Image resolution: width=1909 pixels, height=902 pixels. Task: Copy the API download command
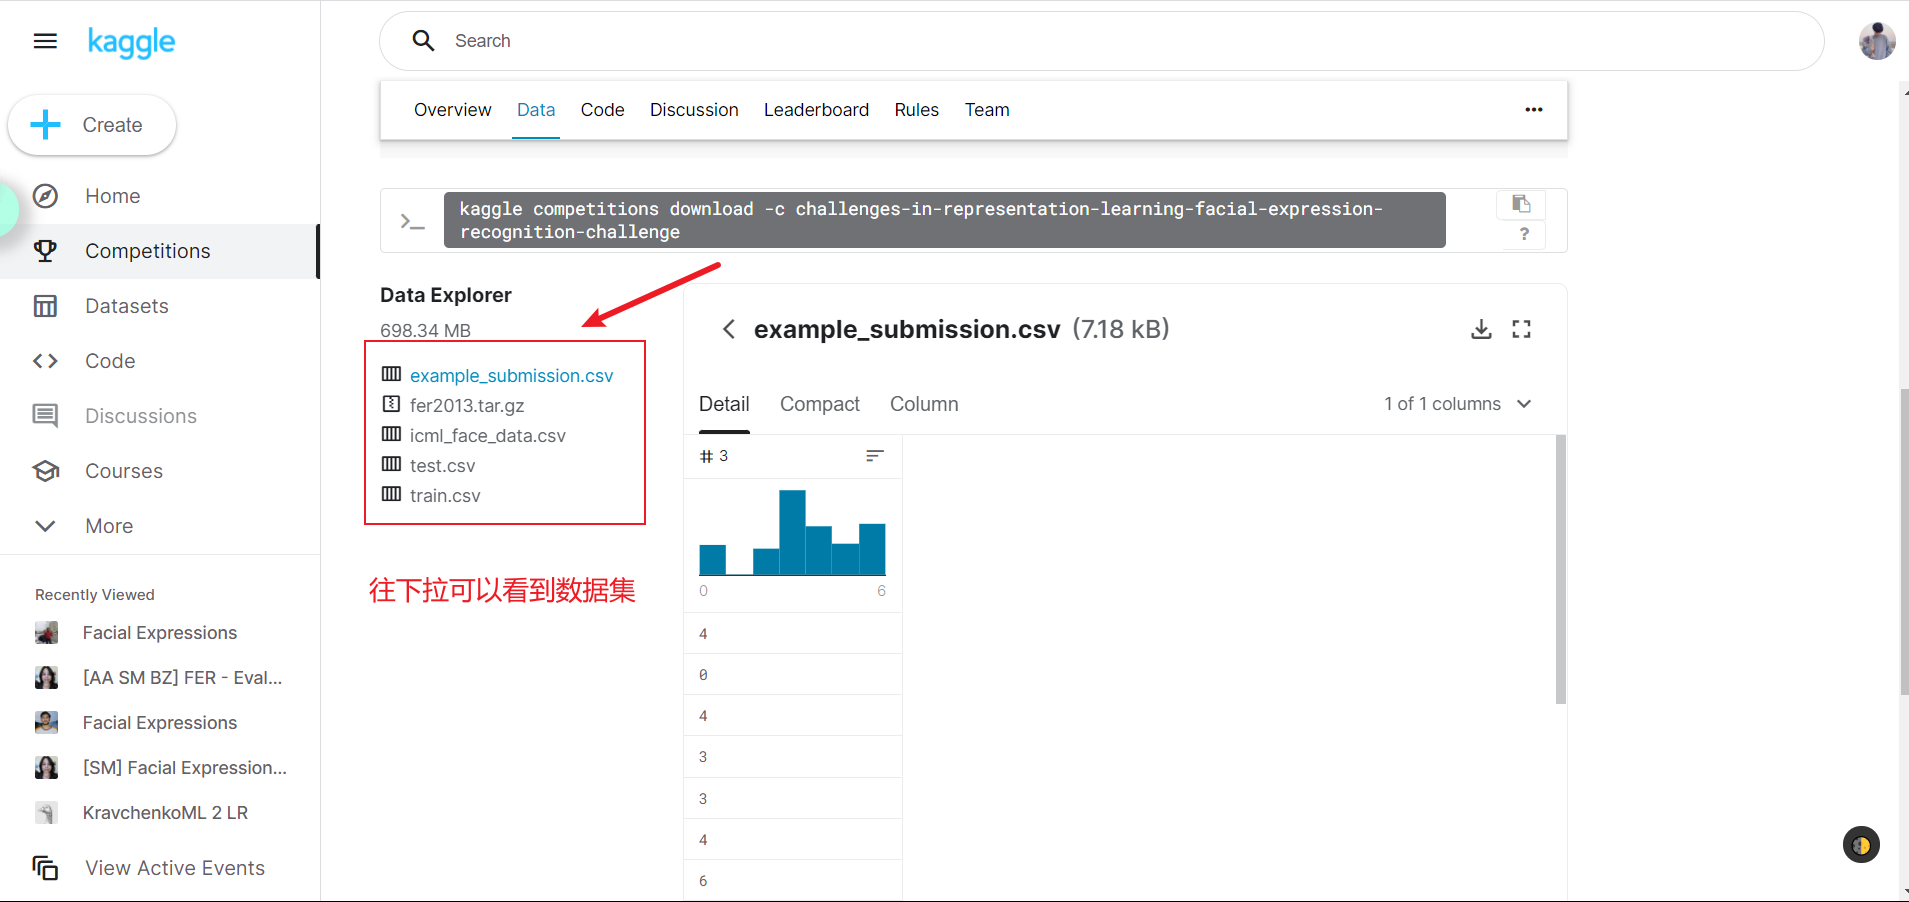tap(1521, 204)
